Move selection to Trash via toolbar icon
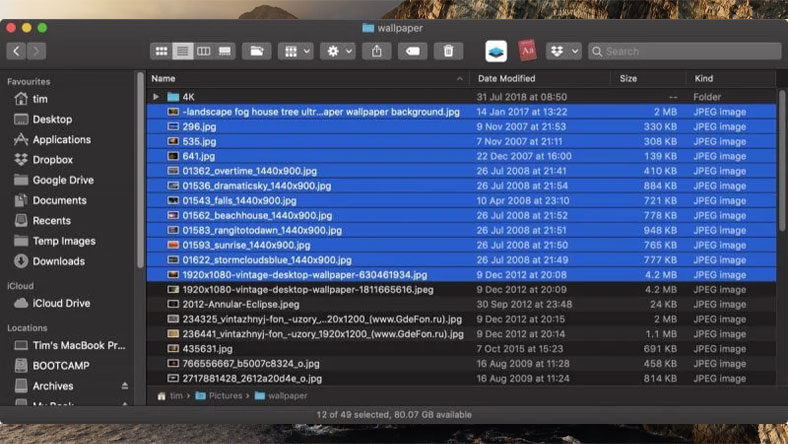Screen dimensions: 788x444 click(x=448, y=51)
